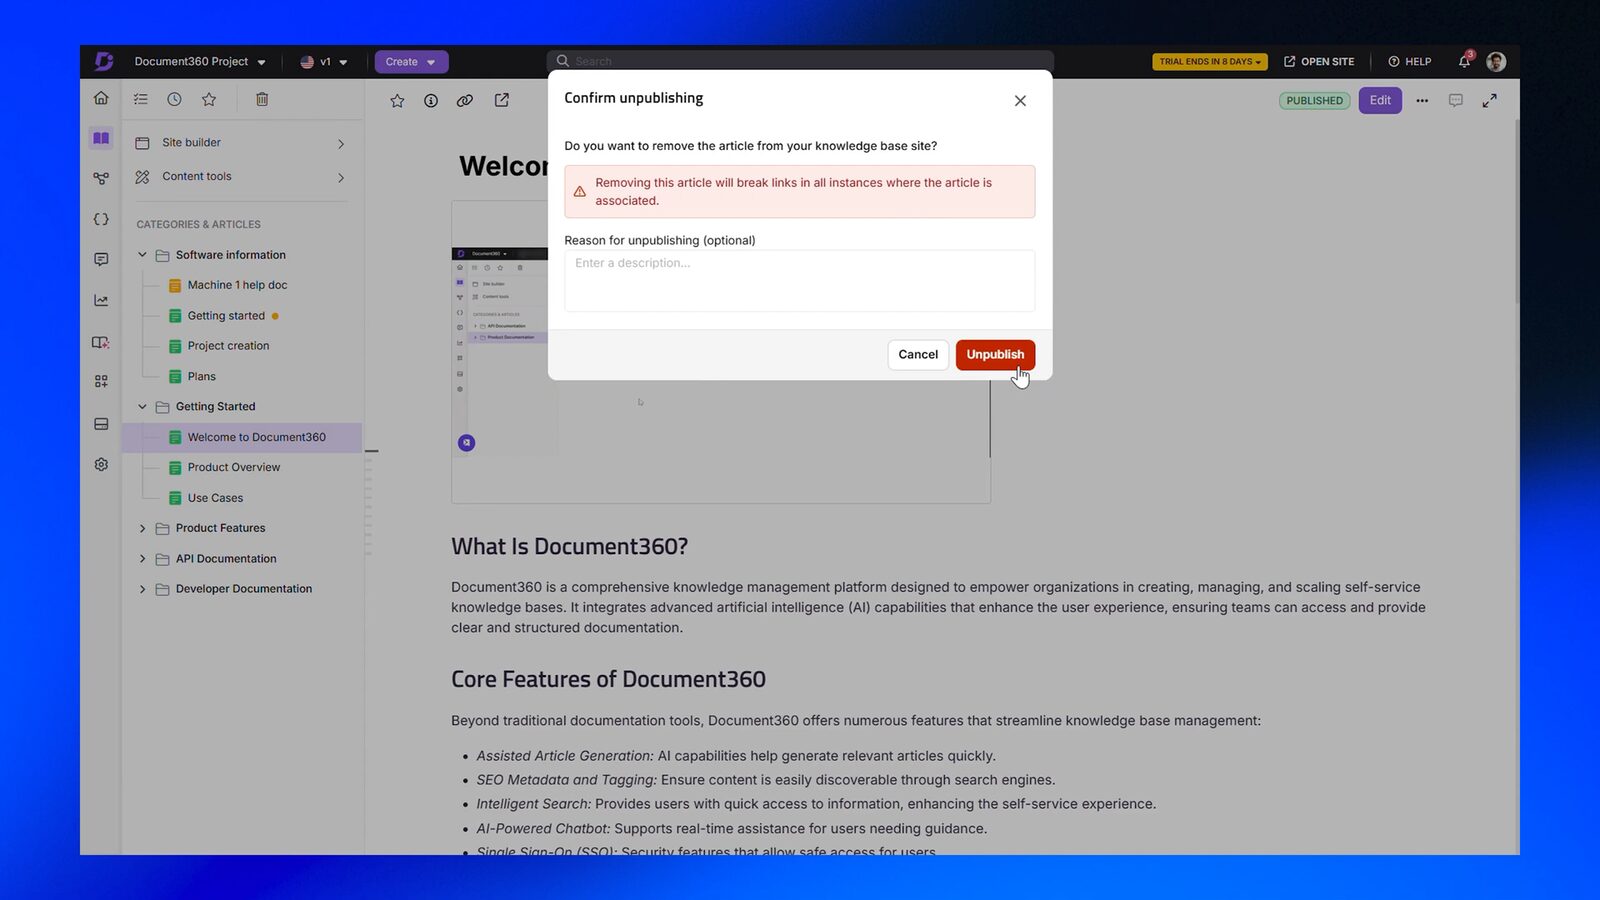This screenshot has width=1600, height=900.
Task: Open the Home icon in sidebar
Action: (101, 98)
